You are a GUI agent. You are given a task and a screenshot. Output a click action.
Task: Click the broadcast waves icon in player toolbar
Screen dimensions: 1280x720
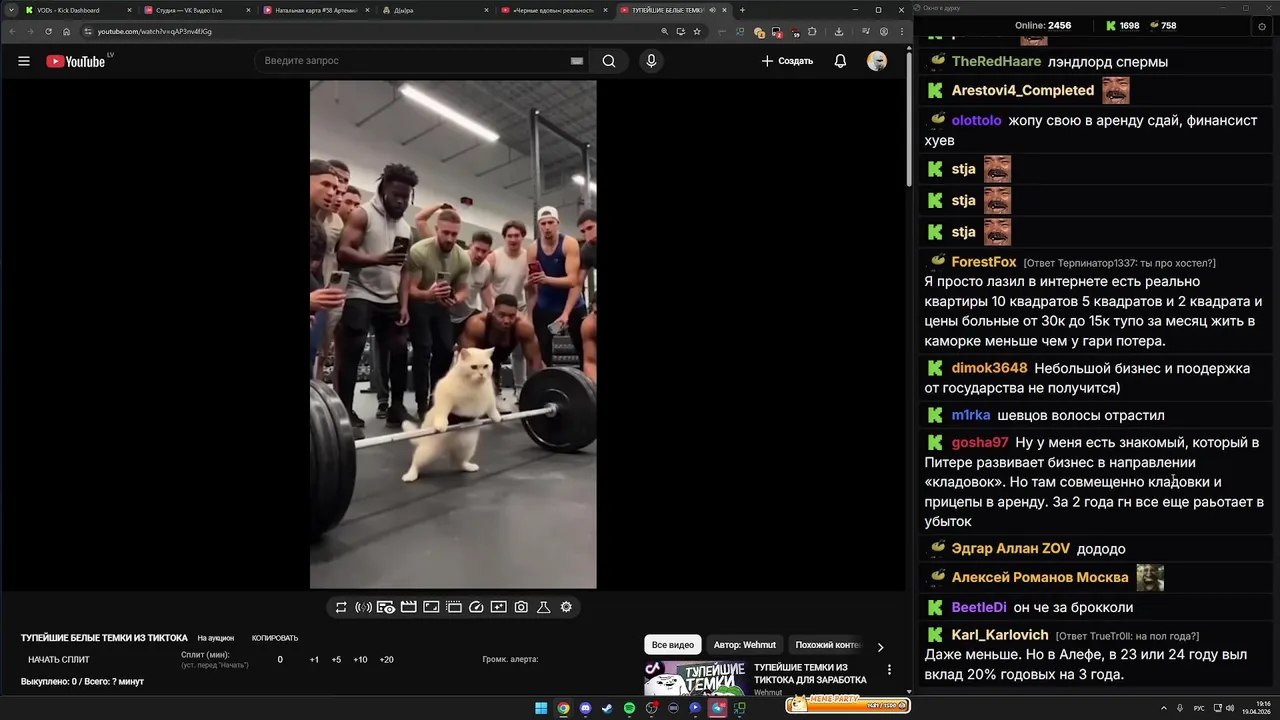[363, 607]
